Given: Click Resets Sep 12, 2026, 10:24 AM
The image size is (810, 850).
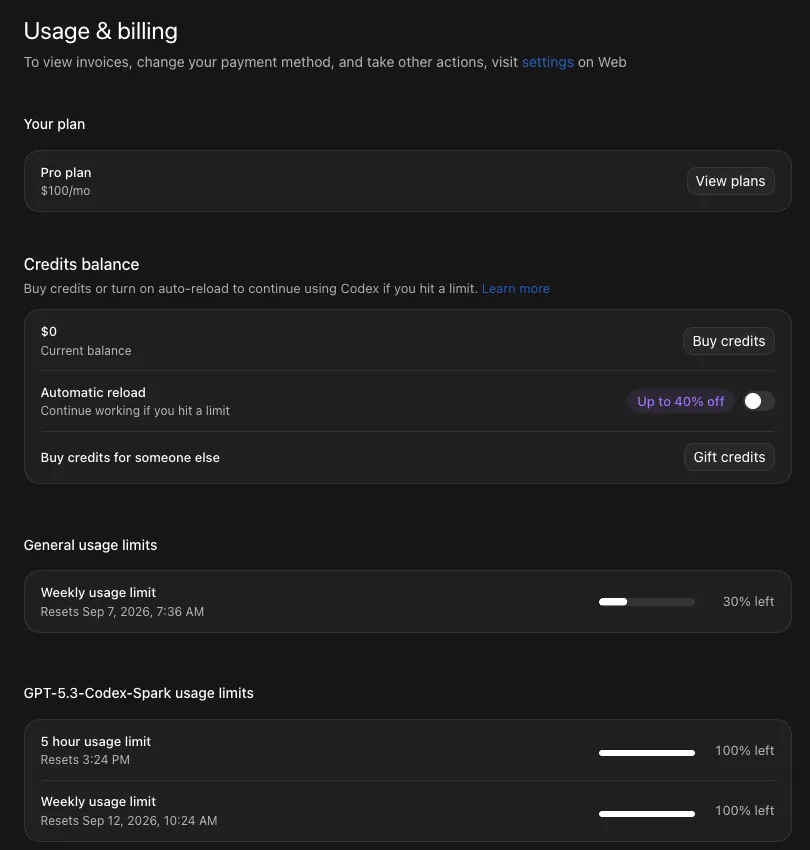Looking at the screenshot, I should point(129,821).
